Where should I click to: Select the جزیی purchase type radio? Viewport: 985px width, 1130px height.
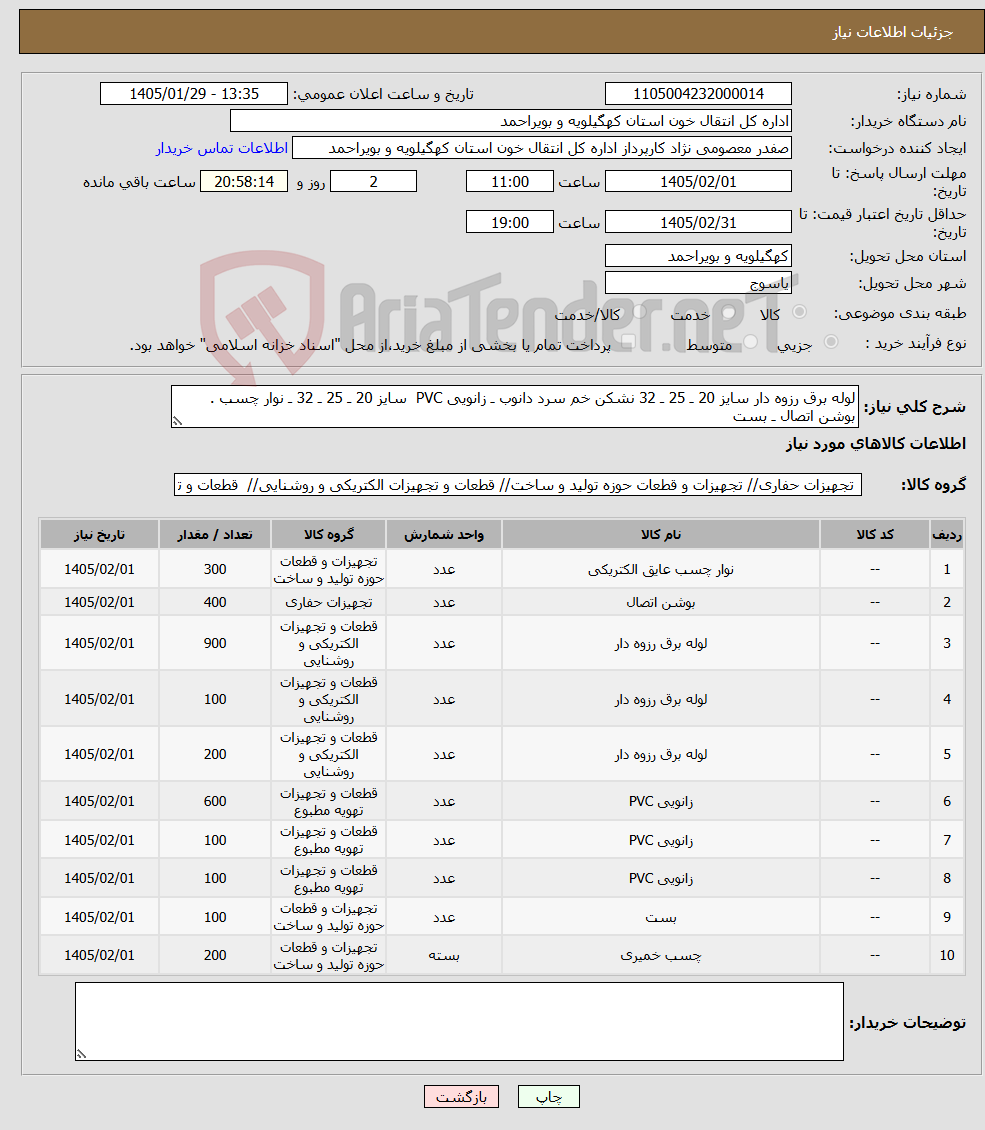[830, 342]
